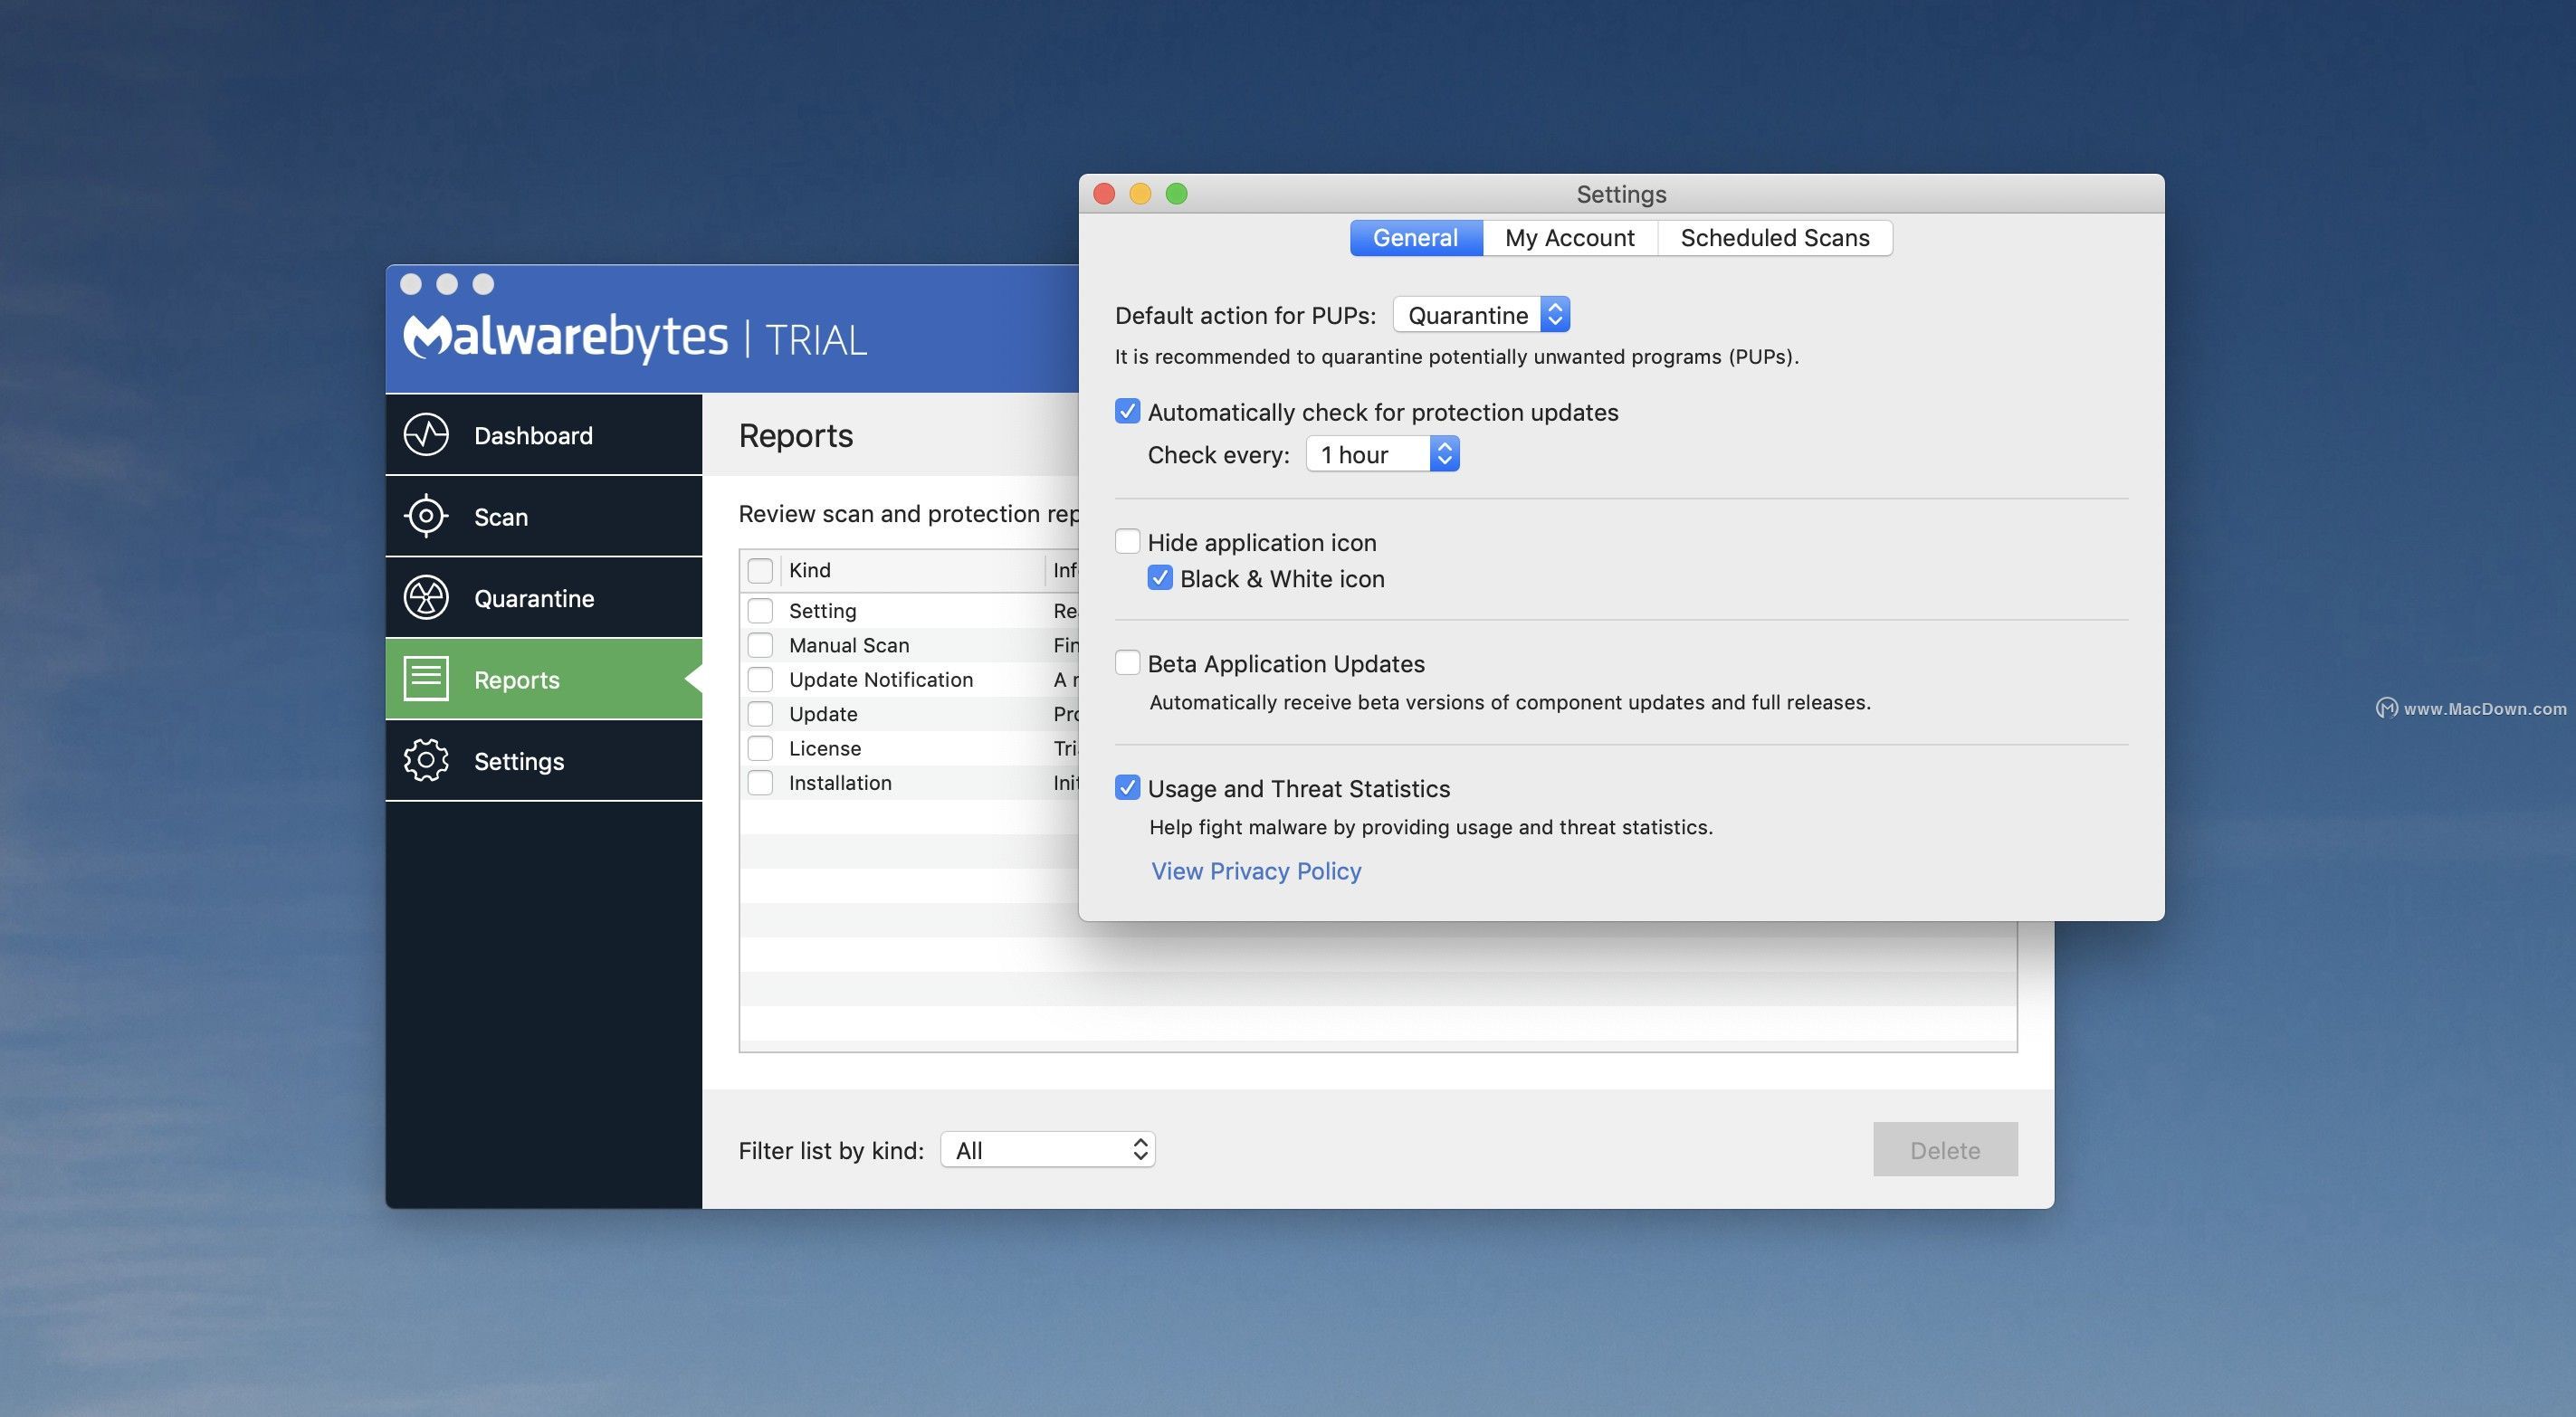
Task: Click the Quarantine radiation icon
Action: click(426, 598)
